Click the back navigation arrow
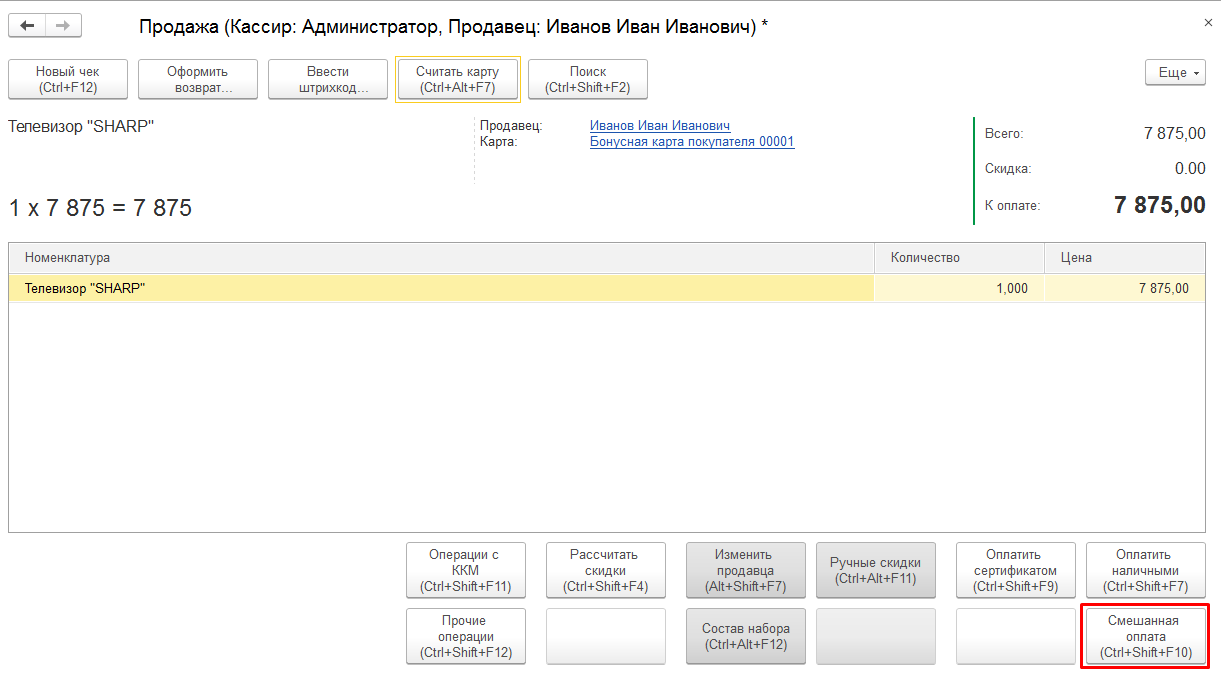Screen dimensions: 1221x673 tap(27, 26)
